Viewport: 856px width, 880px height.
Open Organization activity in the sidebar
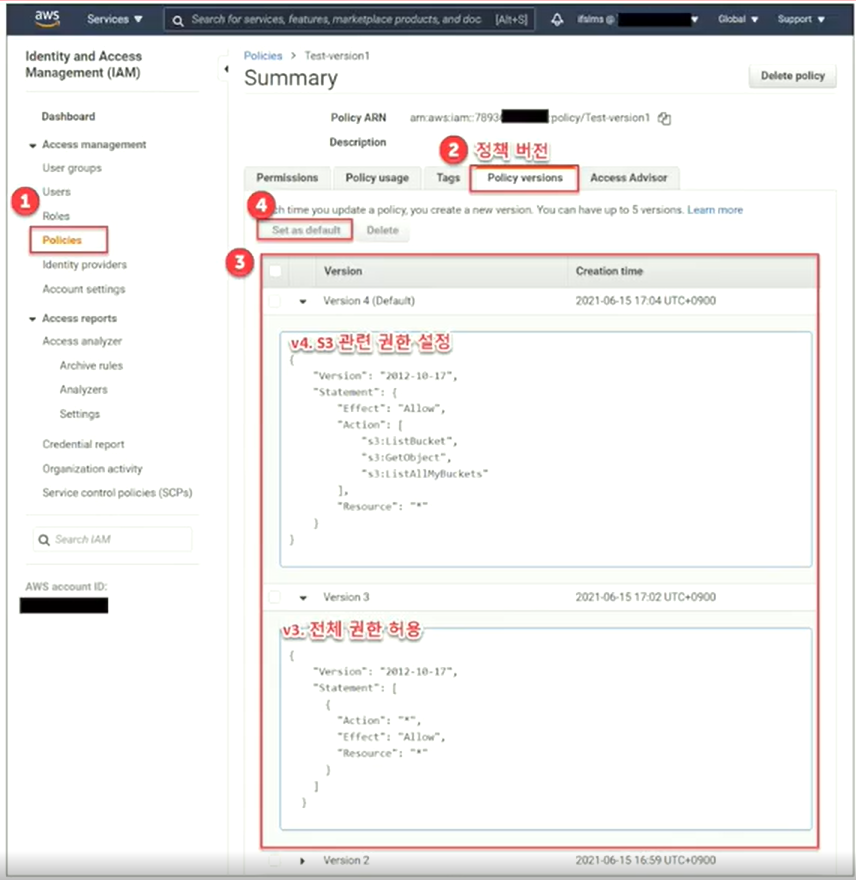(93, 469)
